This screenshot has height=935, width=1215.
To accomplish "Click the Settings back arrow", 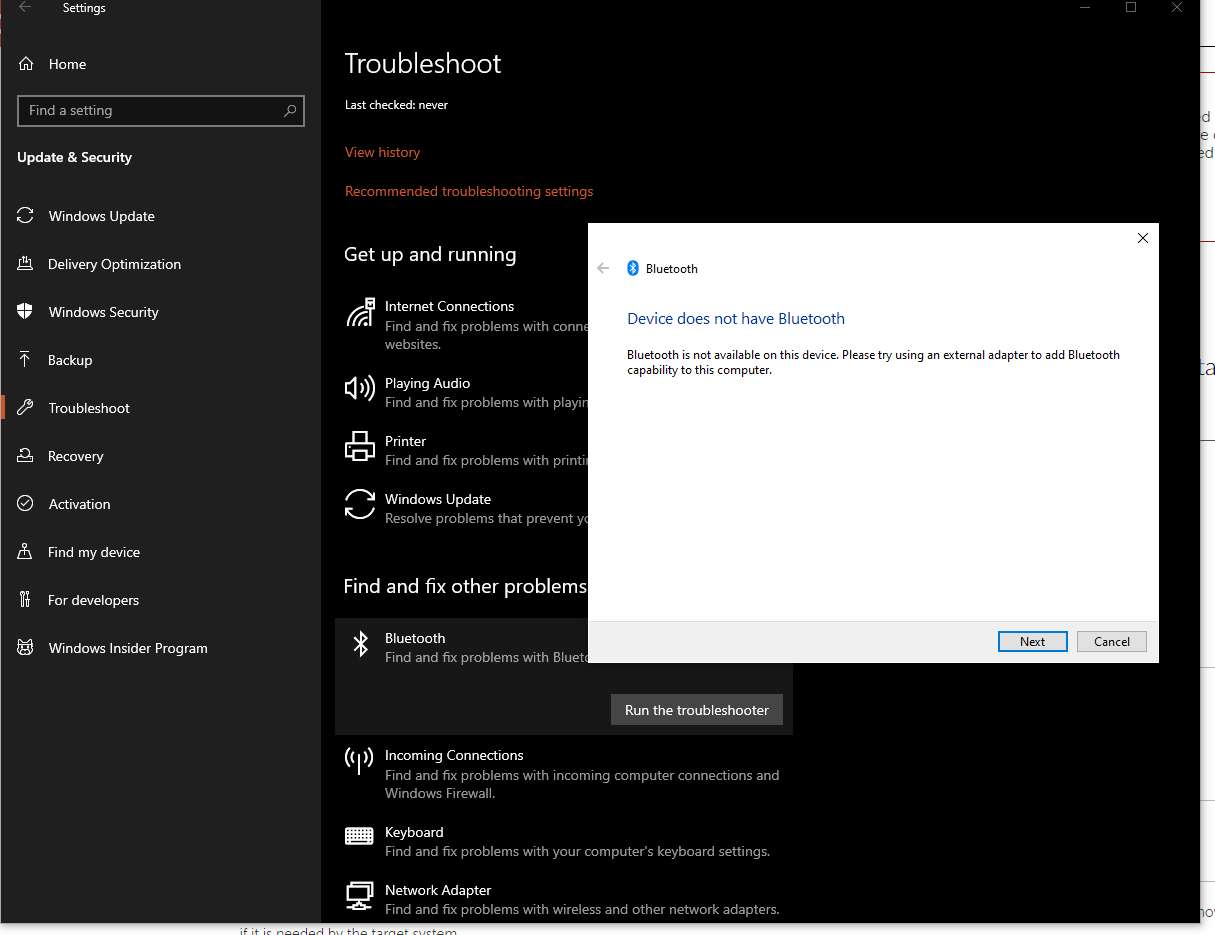I will (x=25, y=8).
